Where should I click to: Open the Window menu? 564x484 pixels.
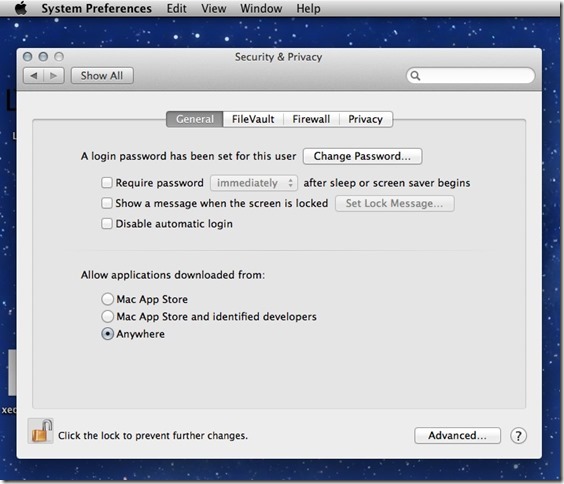pyautogui.click(x=261, y=8)
